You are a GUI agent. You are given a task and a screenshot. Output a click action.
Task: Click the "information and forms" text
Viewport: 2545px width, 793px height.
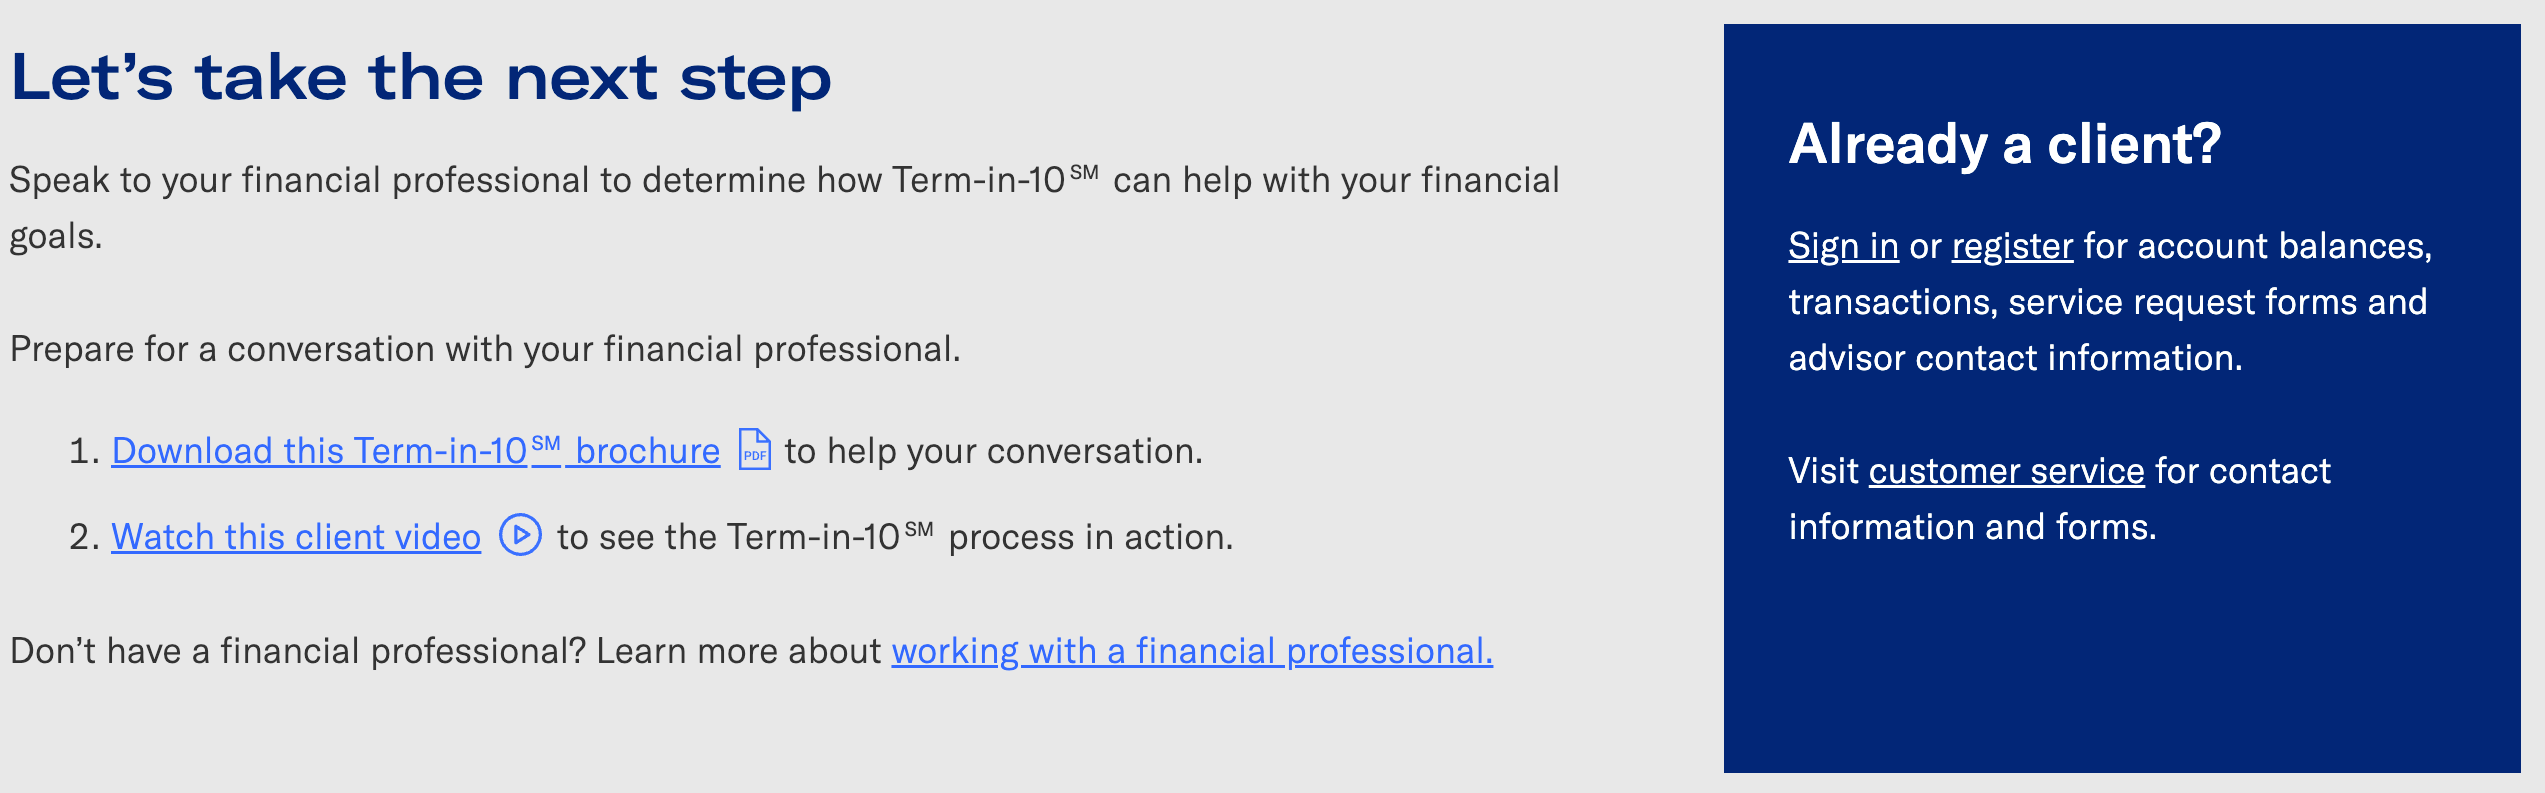coord(1972,527)
